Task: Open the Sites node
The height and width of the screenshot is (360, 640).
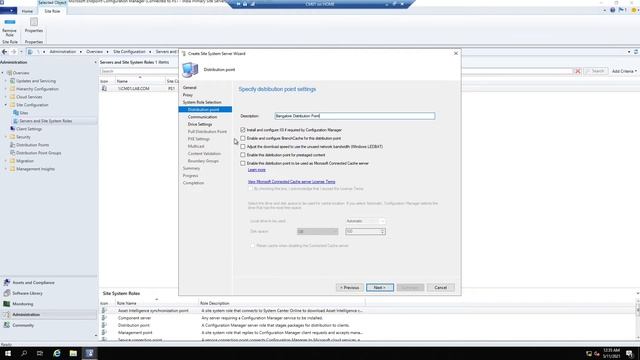Action: coord(24,113)
